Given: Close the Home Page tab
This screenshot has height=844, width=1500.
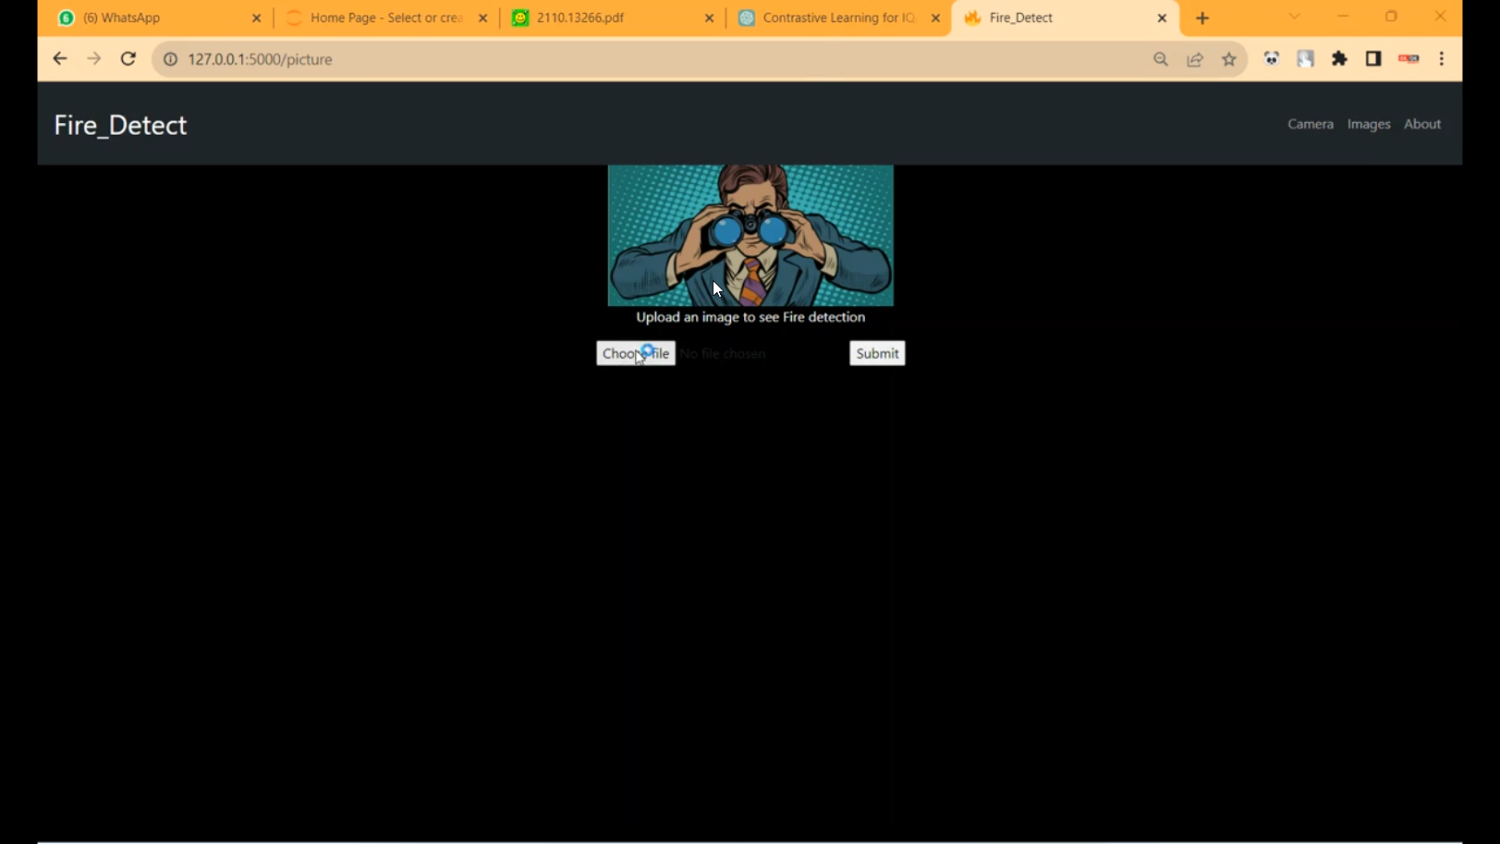Looking at the screenshot, I should tap(483, 18).
